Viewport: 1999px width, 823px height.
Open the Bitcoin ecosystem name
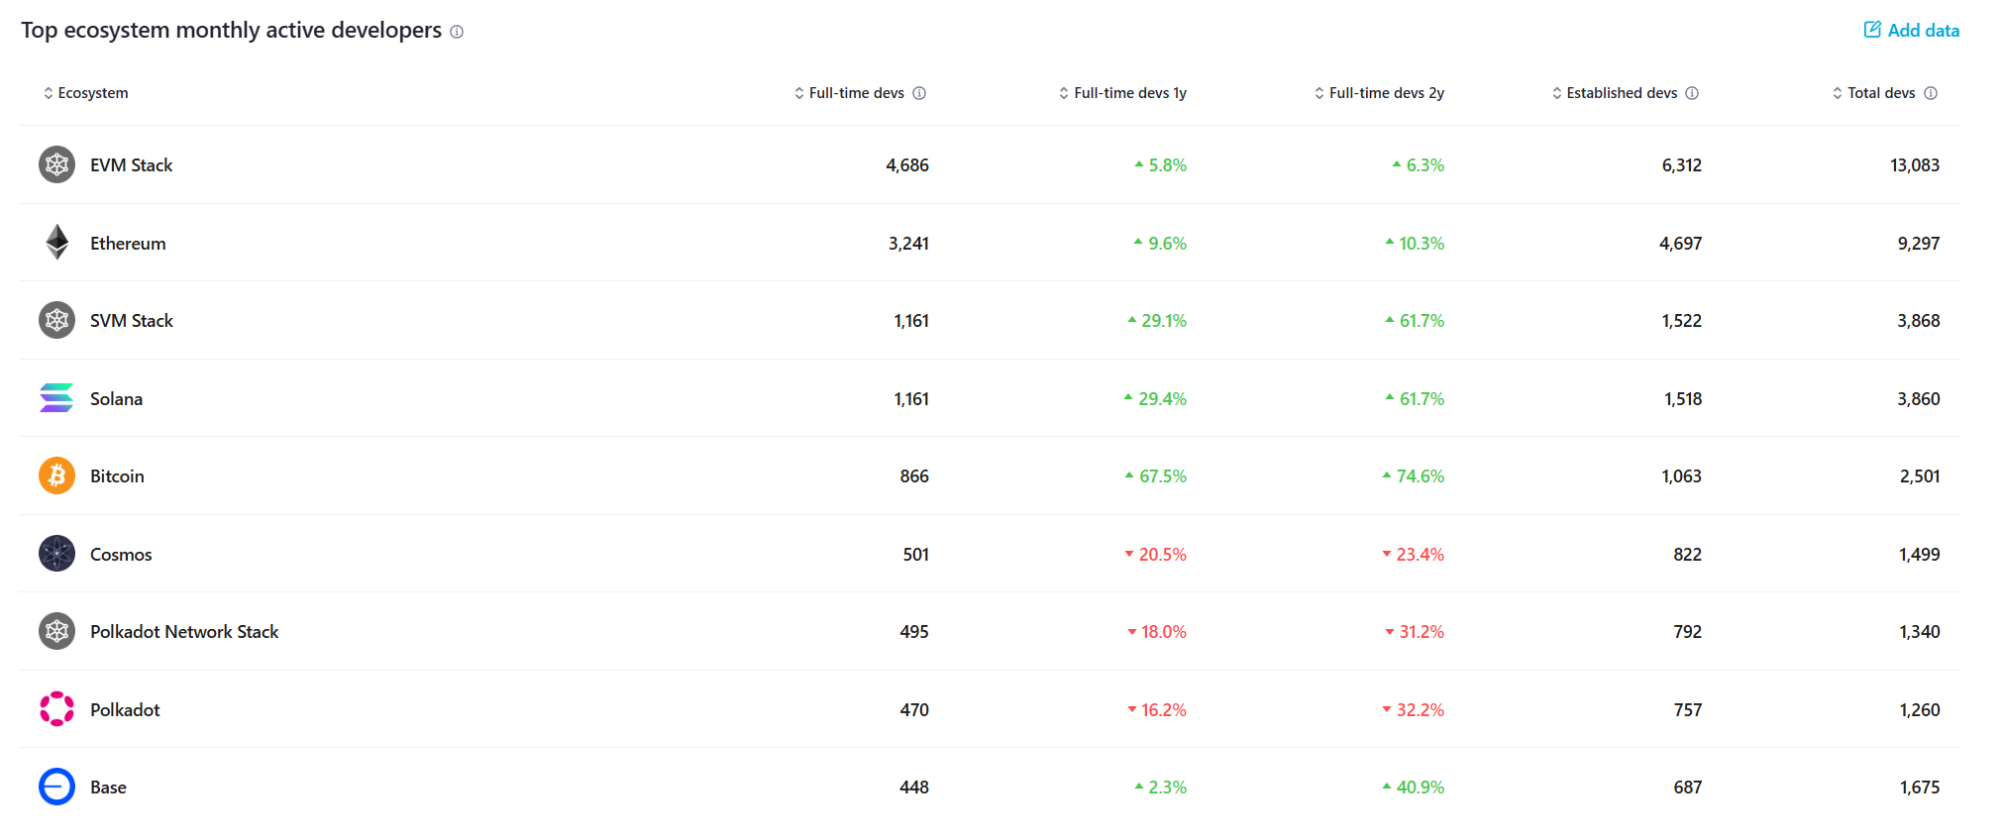[117, 476]
